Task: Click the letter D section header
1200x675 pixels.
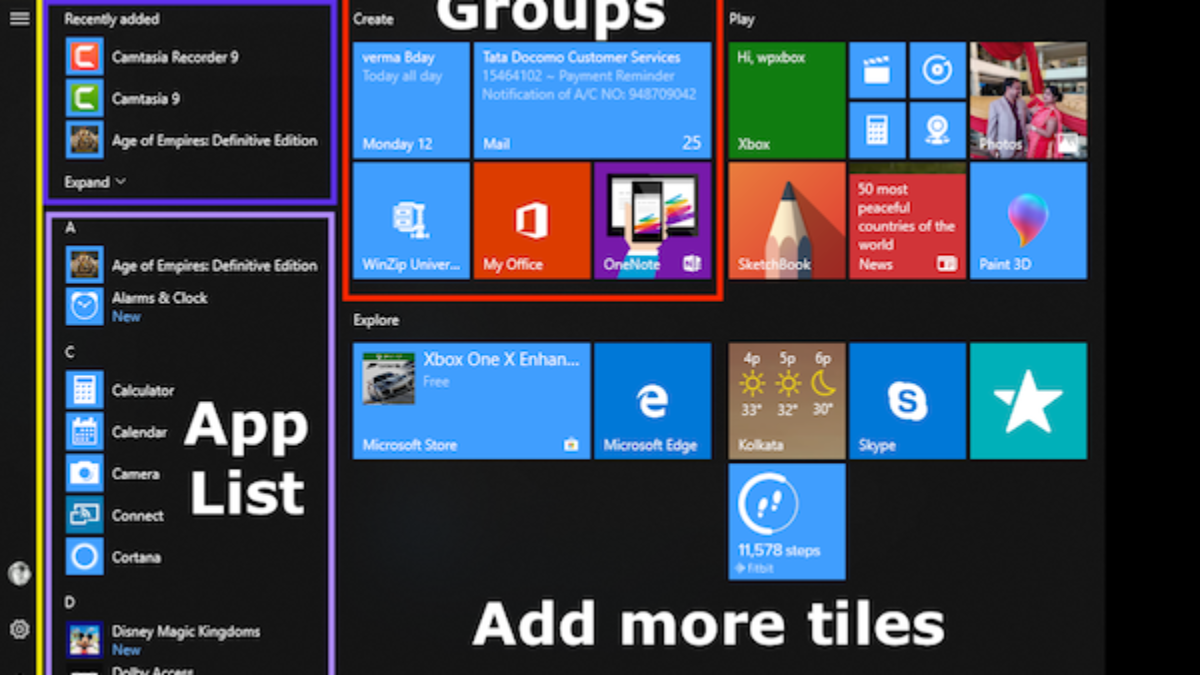Action: coord(70,602)
